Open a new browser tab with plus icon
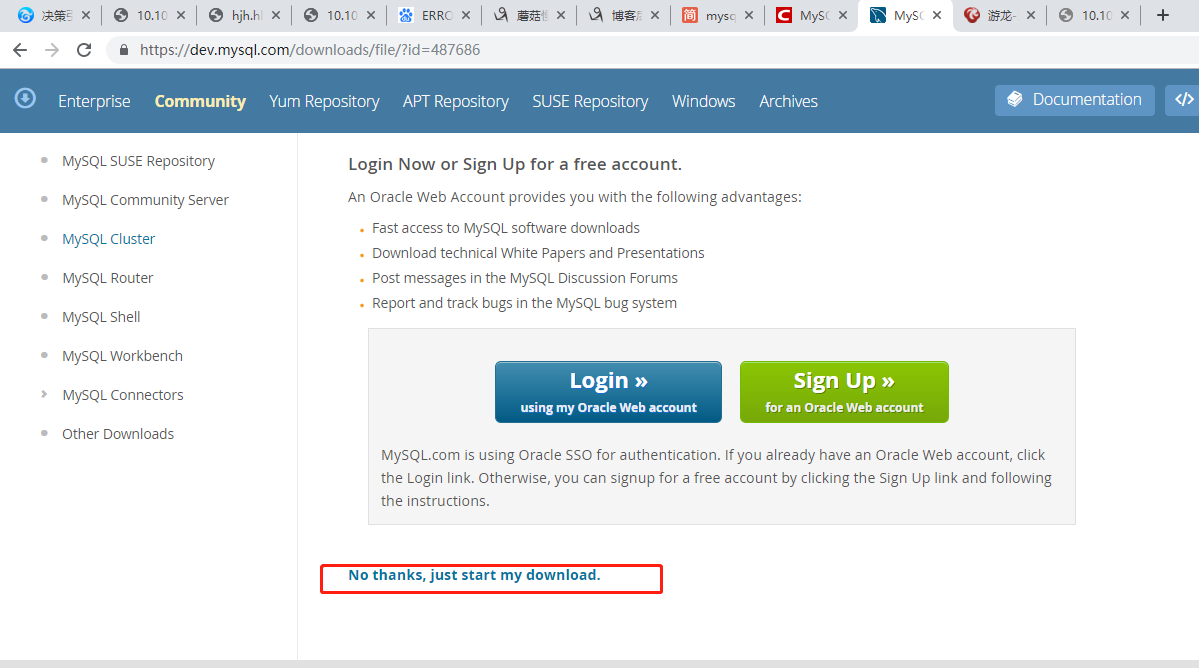 (x=1162, y=15)
